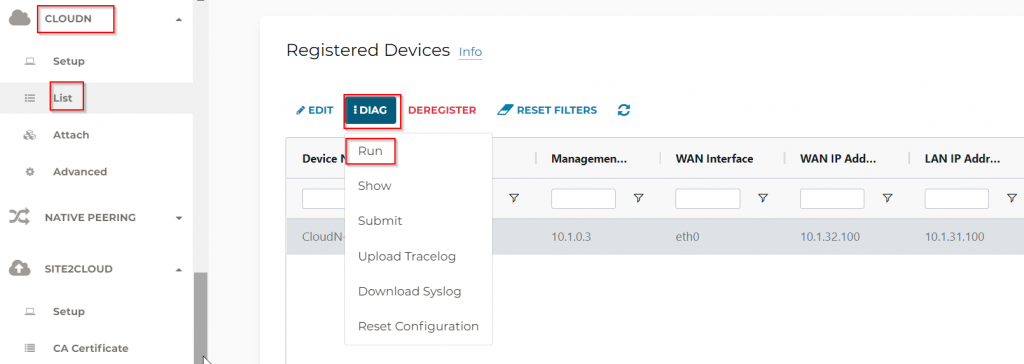Click the WAN IP Address filter input

832,199
